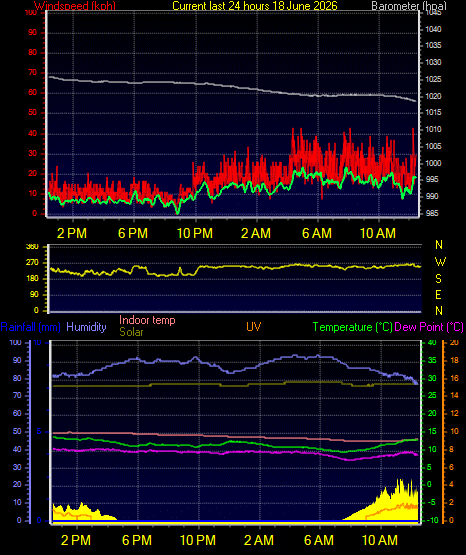Click the blue 5 on the rainfall axis
Screen dimensions: 466x555
pyautogui.click(x=39, y=431)
